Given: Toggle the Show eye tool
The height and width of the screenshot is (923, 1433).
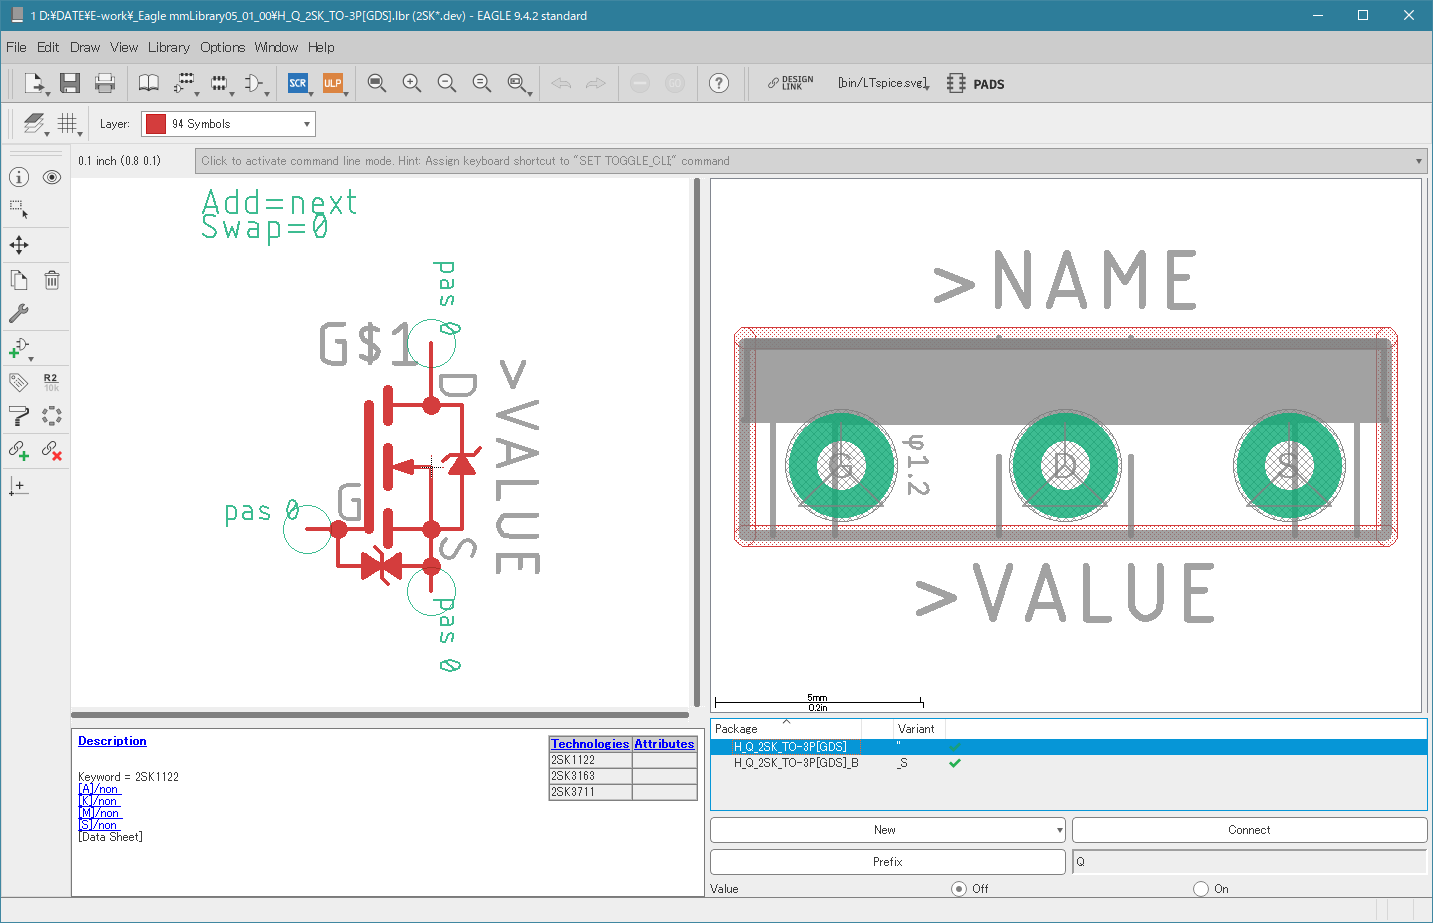Looking at the screenshot, I should (52, 177).
